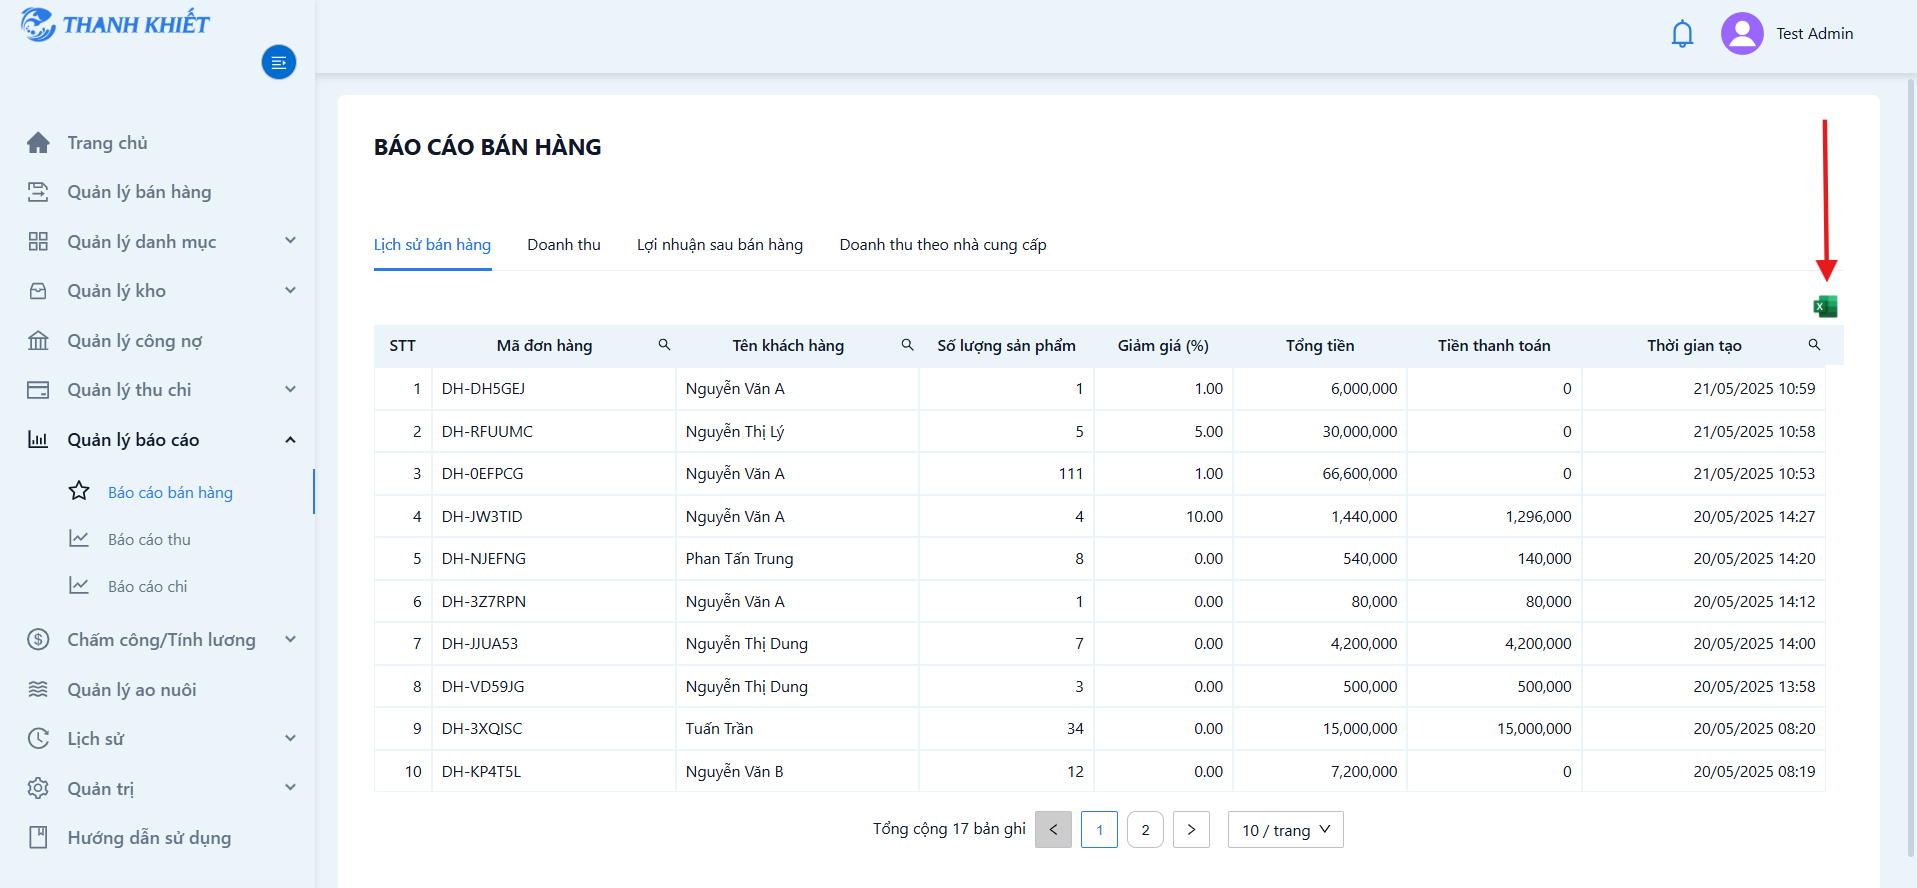Collapse Quản lý báo cáo section
The image size is (1917, 888).
290,440
